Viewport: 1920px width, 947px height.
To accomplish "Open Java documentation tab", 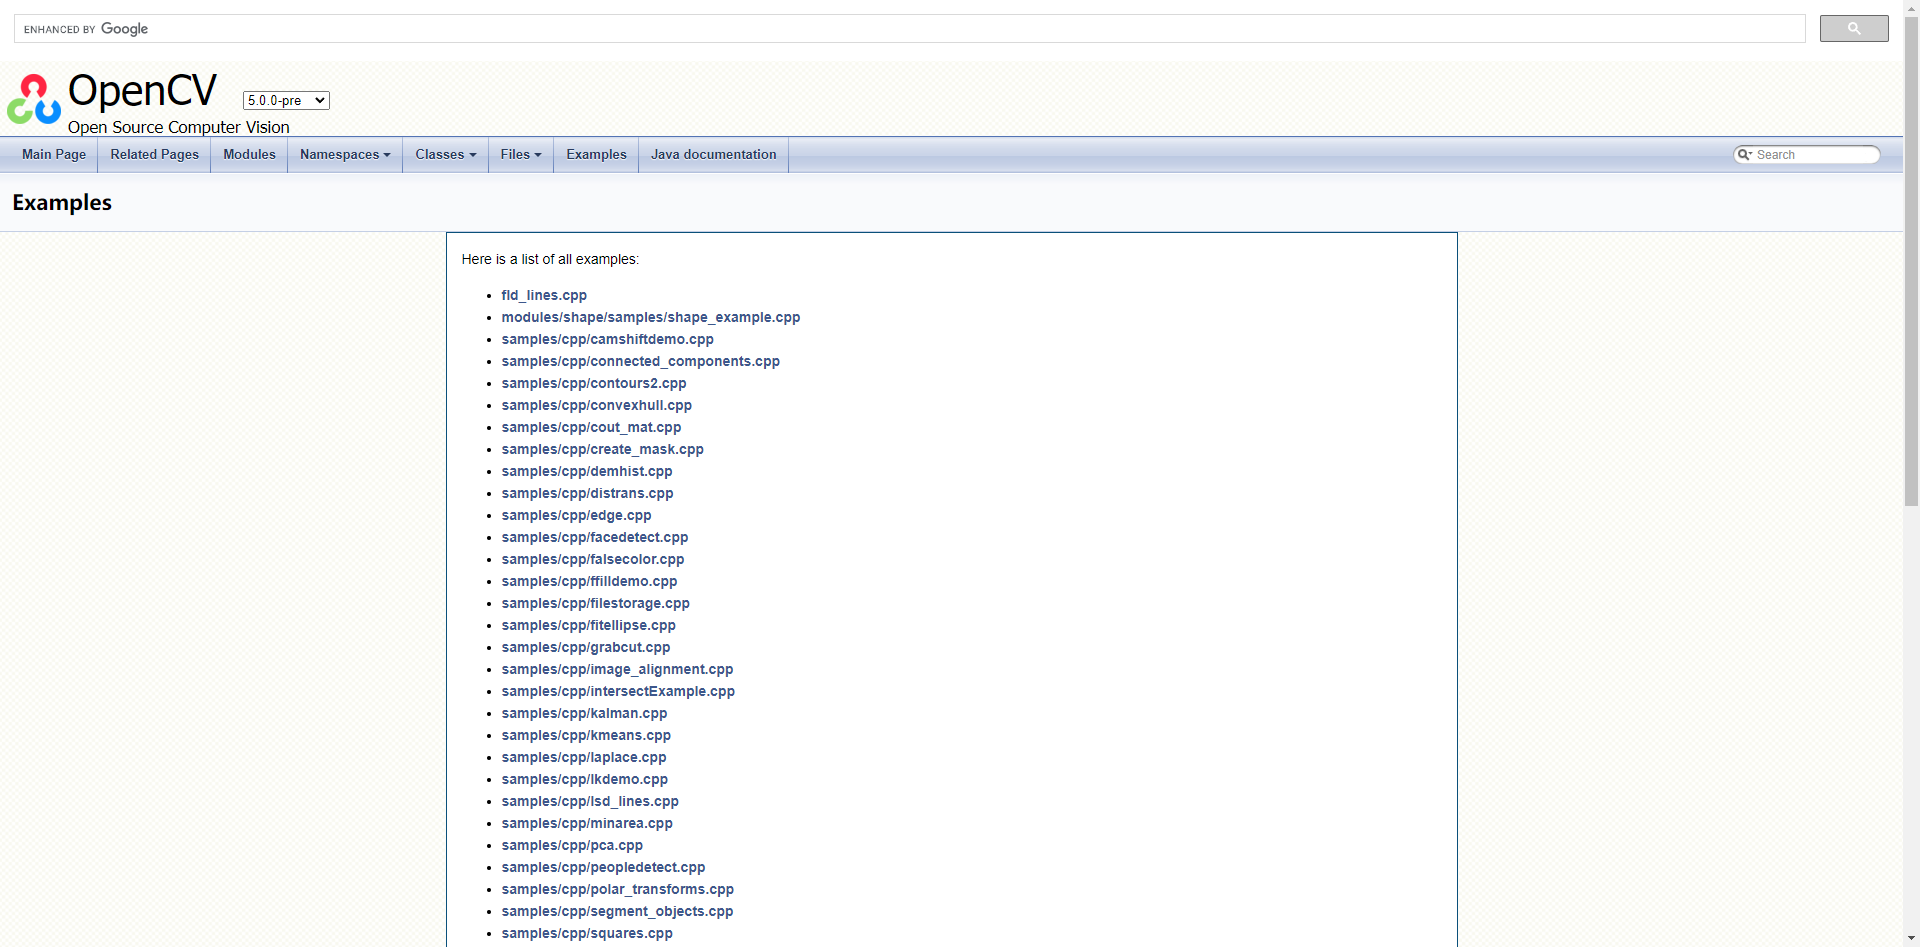I will pyautogui.click(x=714, y=155).
